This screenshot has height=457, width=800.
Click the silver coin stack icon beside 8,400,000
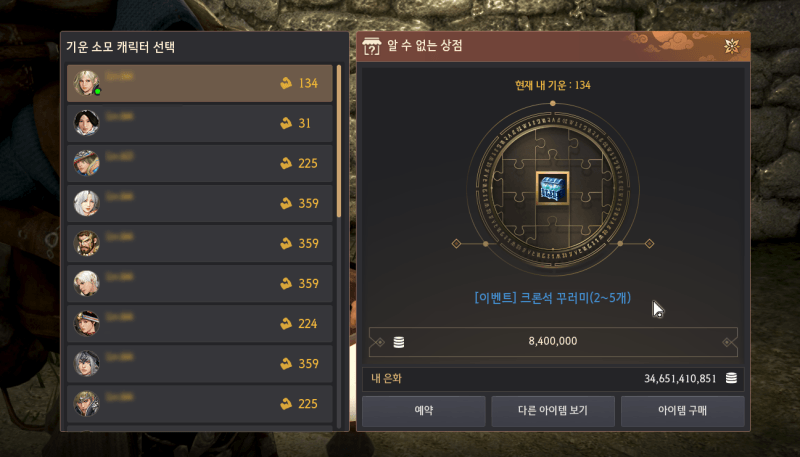click(399, 342)
